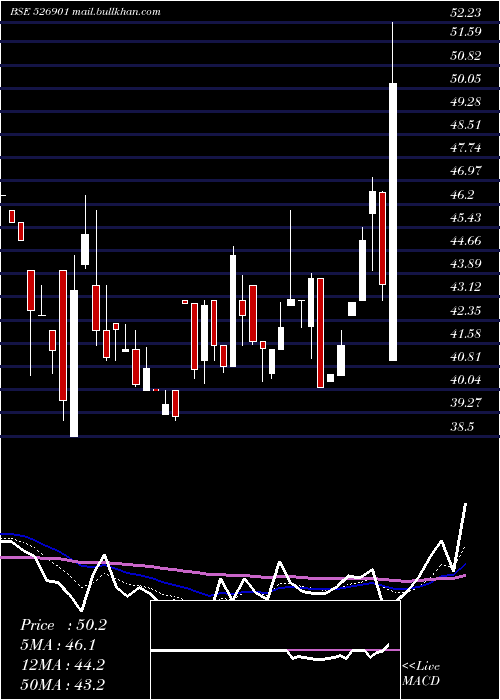Click the 43.89 axis value
This screenshot has height=700, width=500.
(466, 263)
